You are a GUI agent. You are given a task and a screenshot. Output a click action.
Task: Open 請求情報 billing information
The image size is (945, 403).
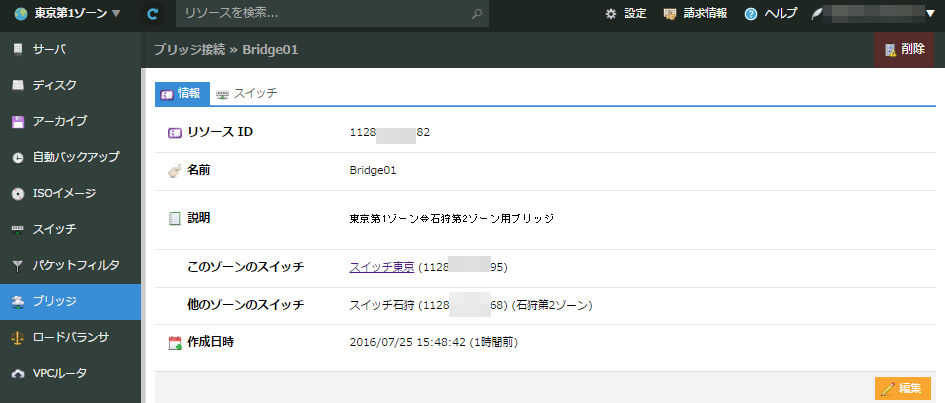point(696,14)
